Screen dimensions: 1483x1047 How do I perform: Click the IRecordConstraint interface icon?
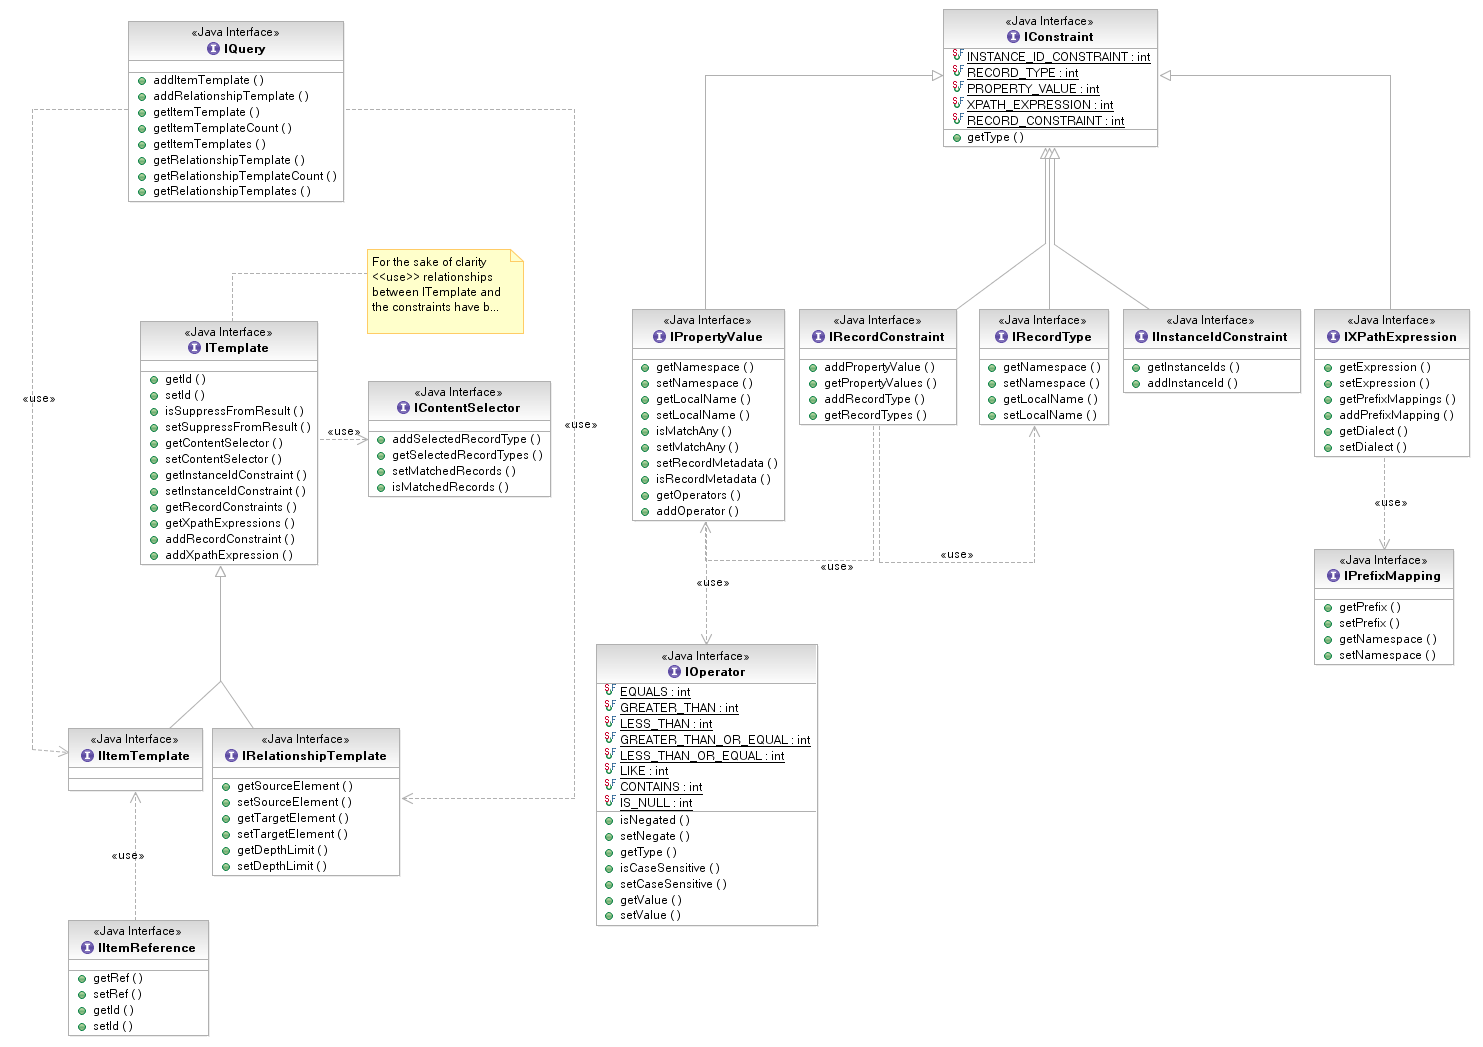[x=818, y=337]
